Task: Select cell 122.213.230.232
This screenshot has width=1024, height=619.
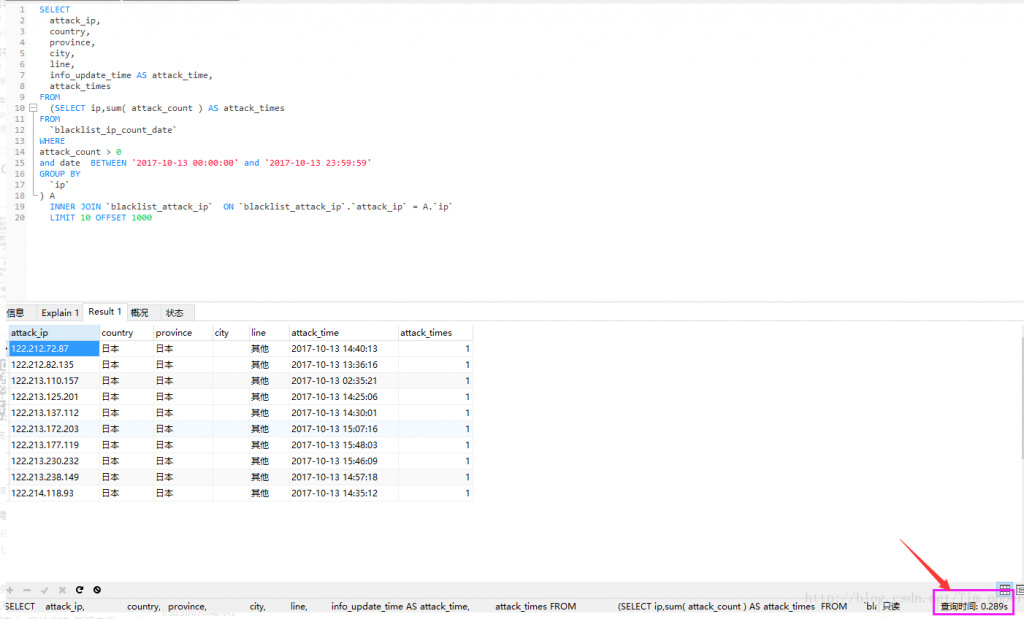Action: click(54, 461)
